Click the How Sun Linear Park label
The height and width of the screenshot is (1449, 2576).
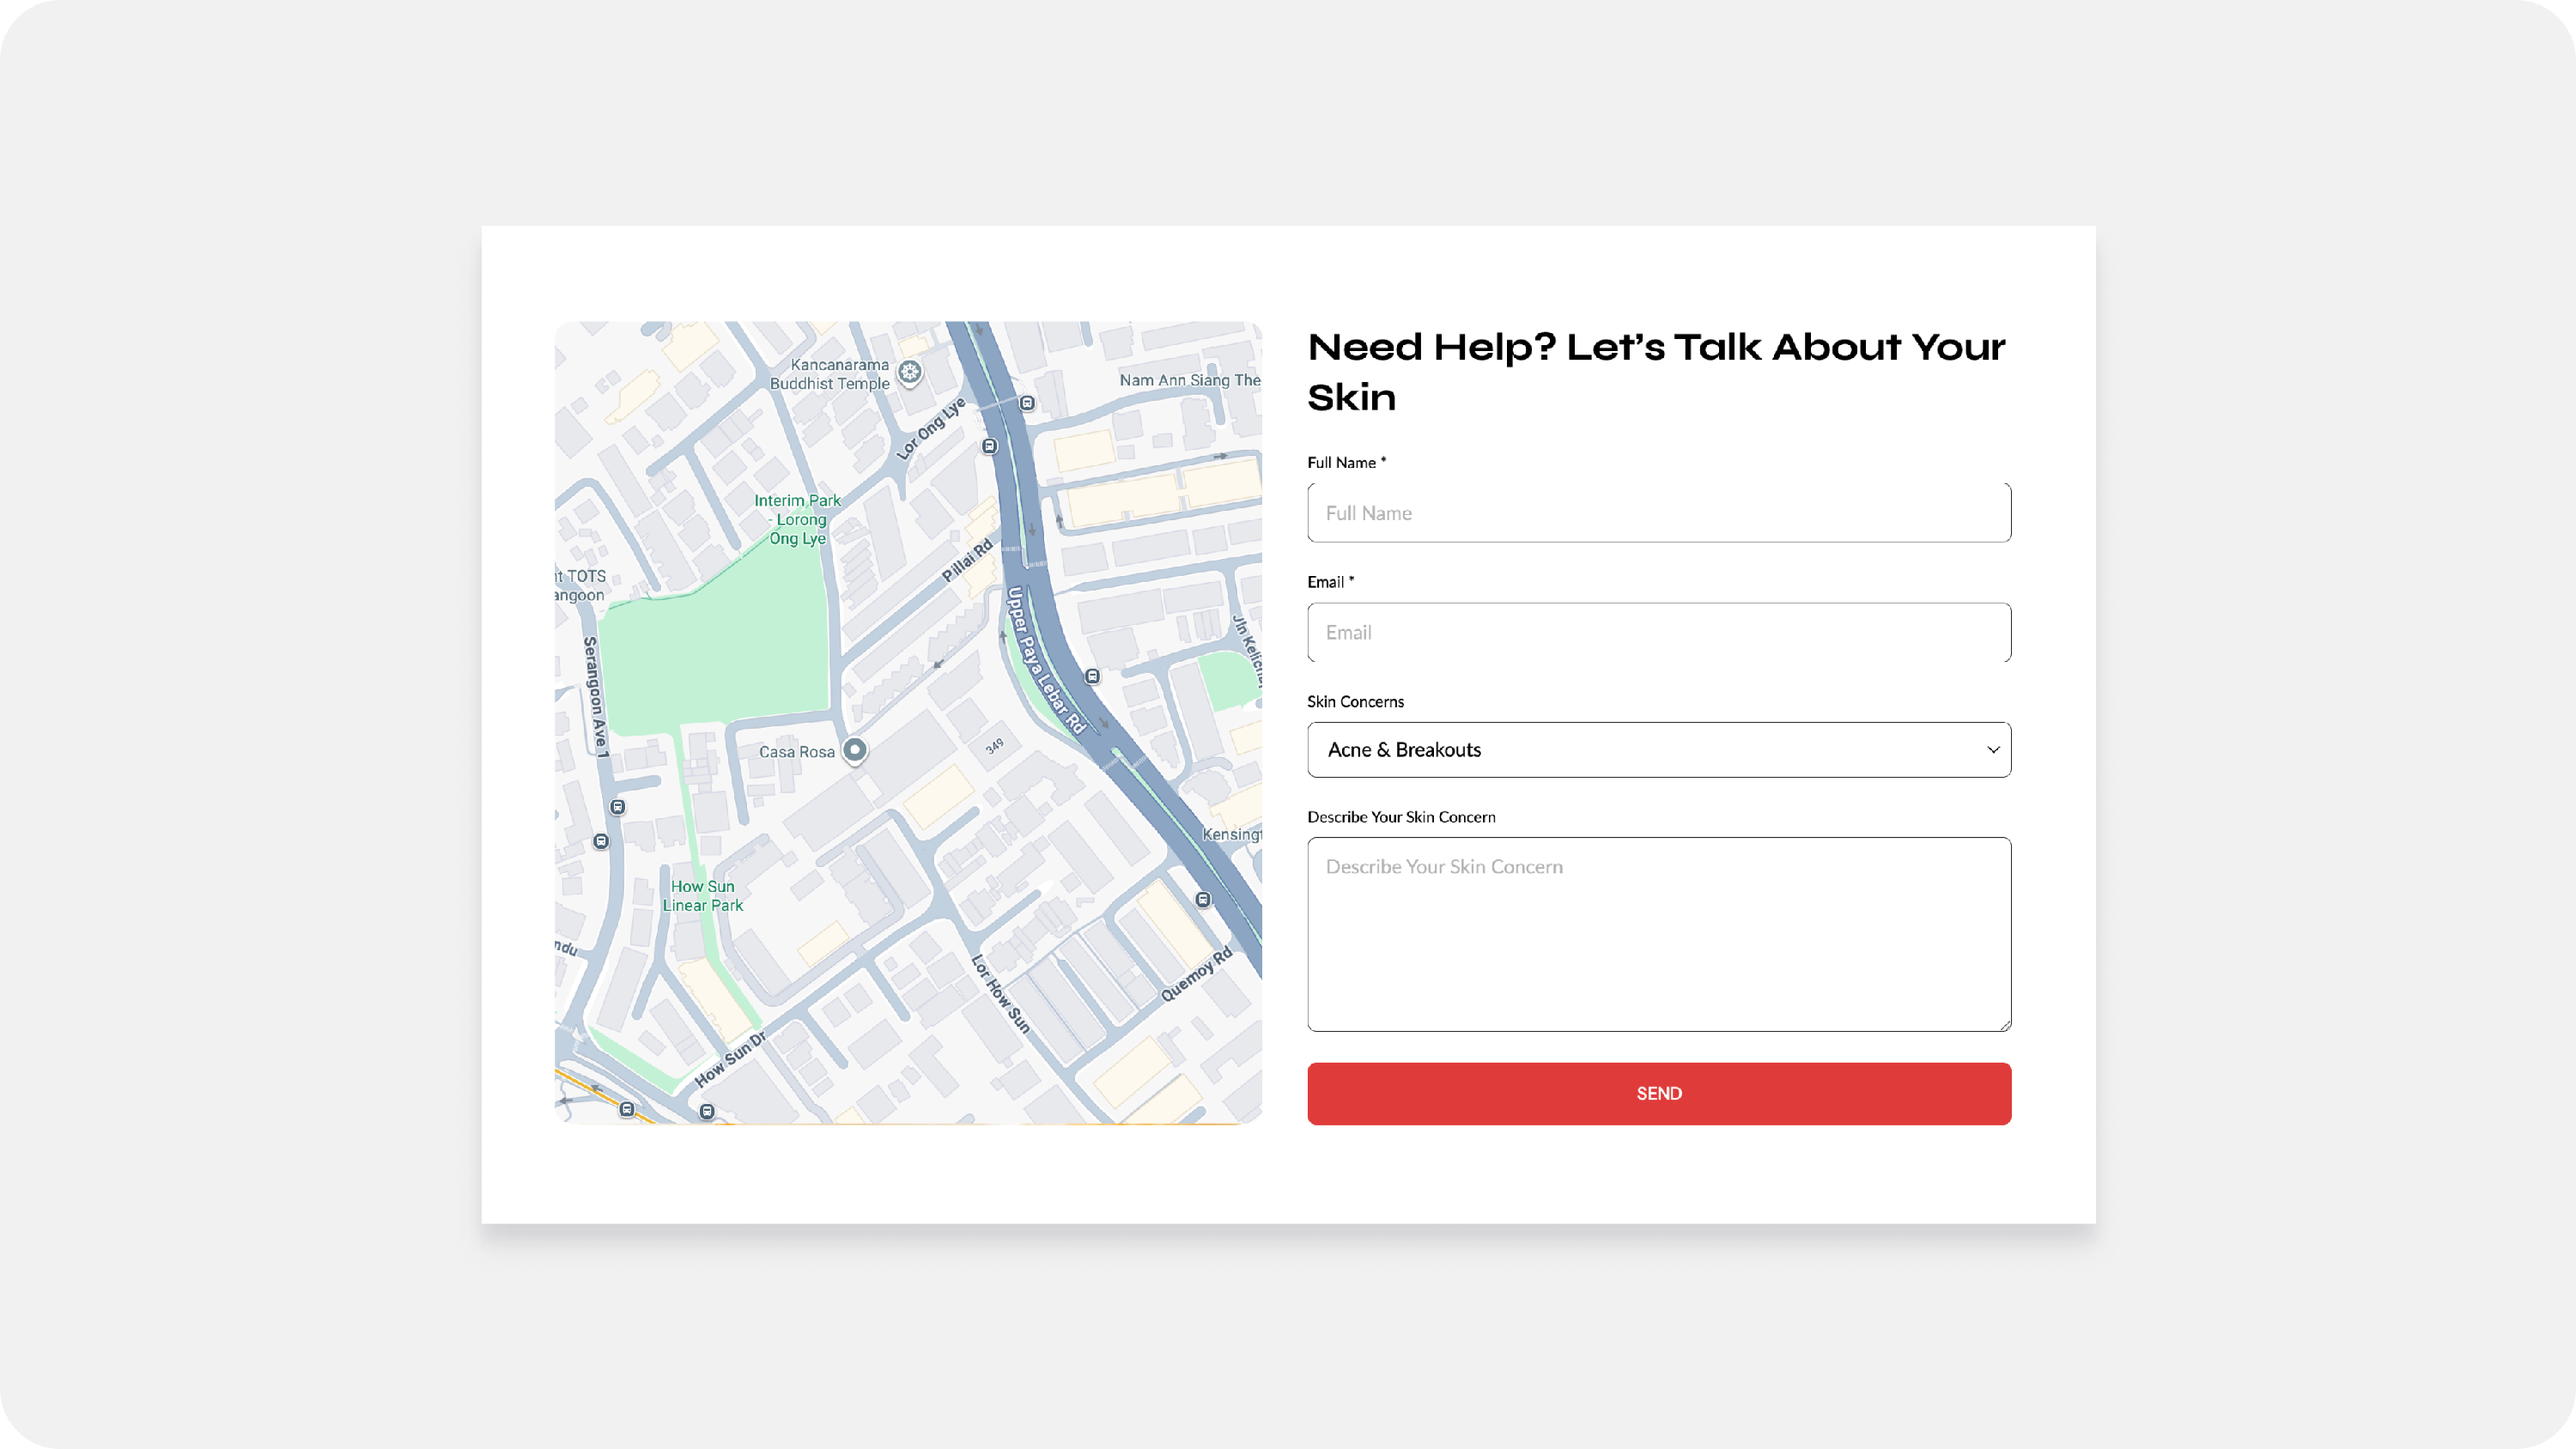point(703,896)
